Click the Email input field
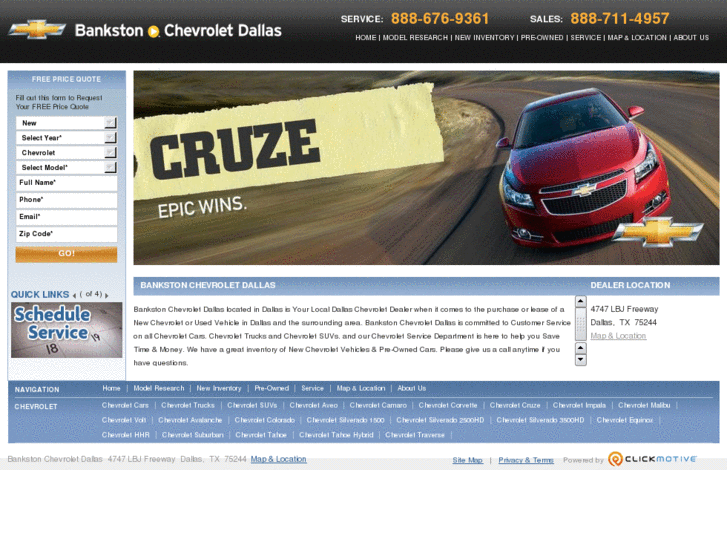The height and width of the screenshot is (545, 727). [x=66, y=218]
